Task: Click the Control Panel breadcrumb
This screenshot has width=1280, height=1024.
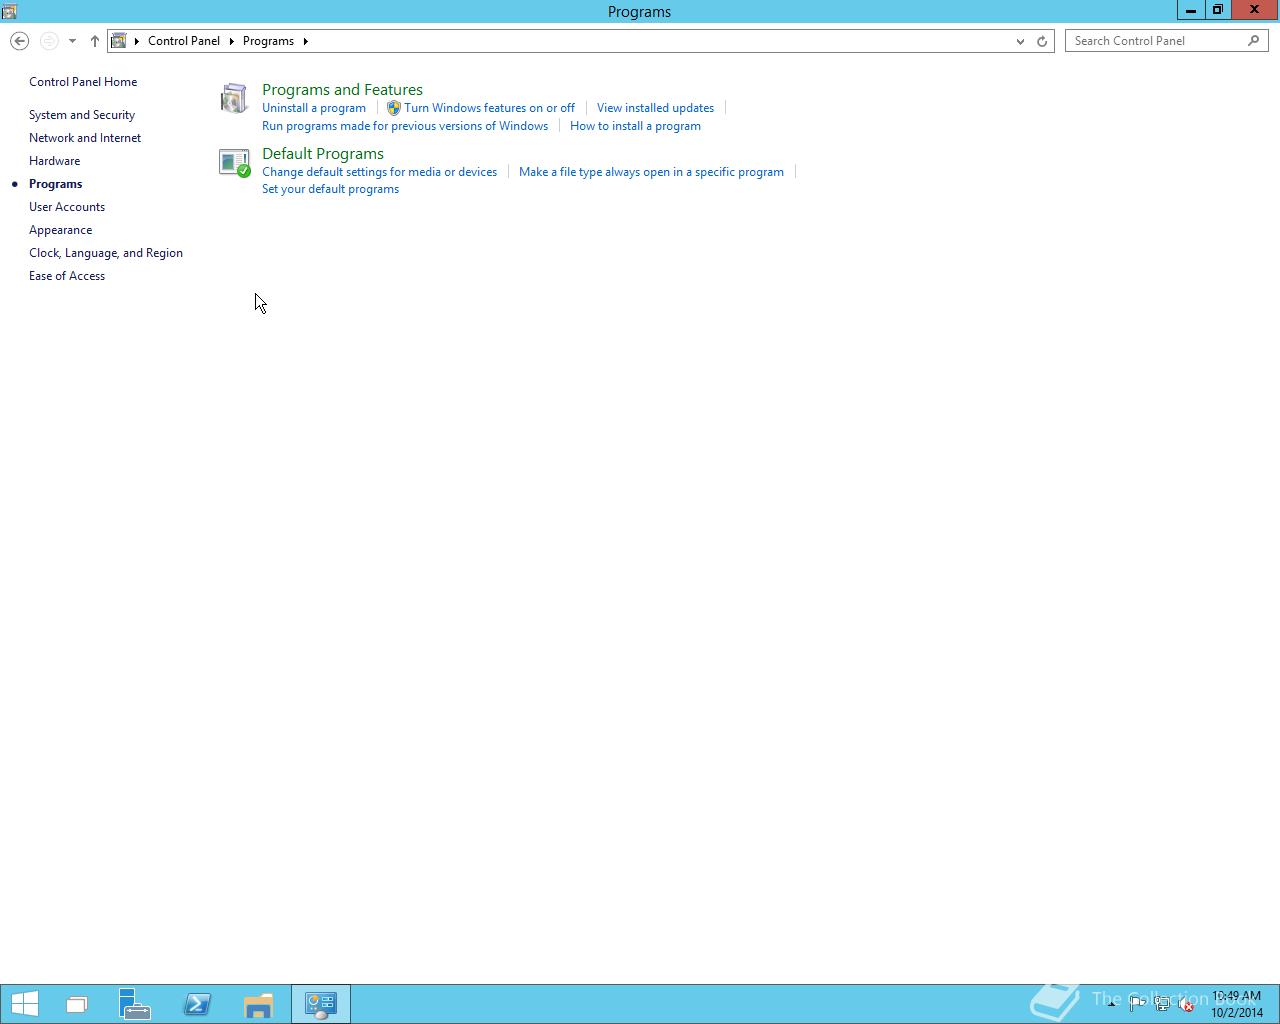Action: [184, 41]
